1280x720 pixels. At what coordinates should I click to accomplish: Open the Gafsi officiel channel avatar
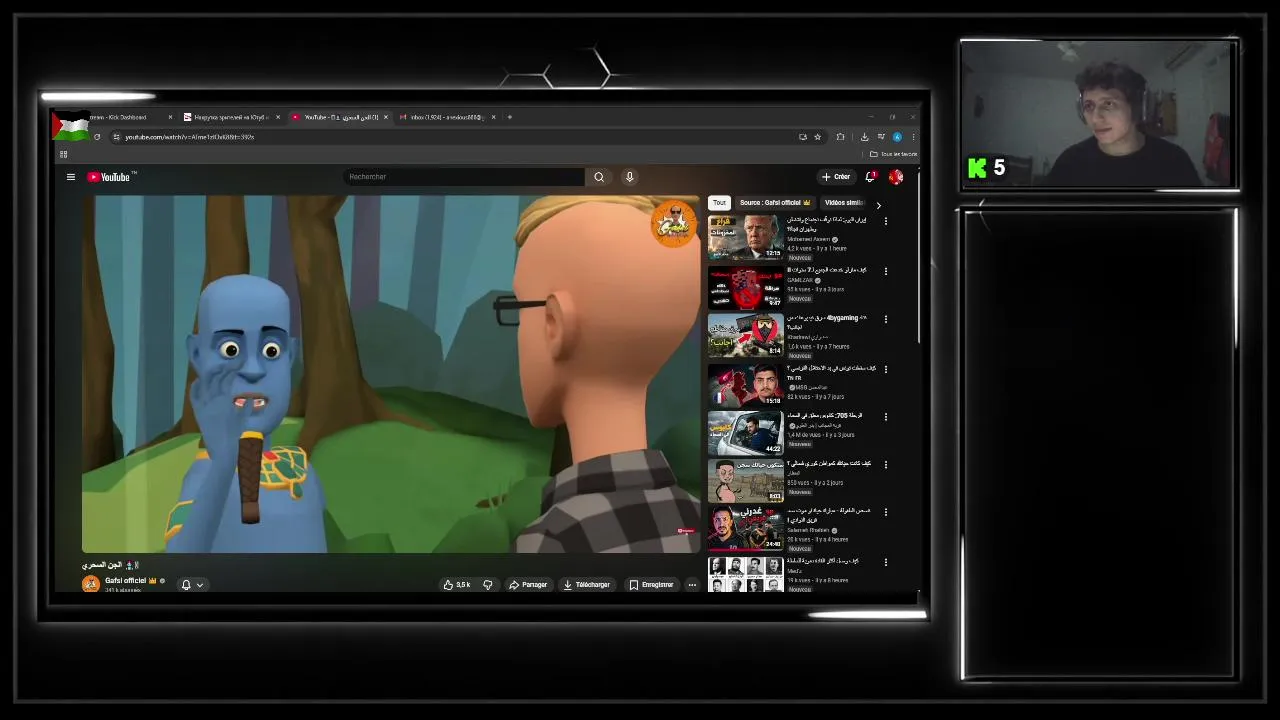click(91, 584)
